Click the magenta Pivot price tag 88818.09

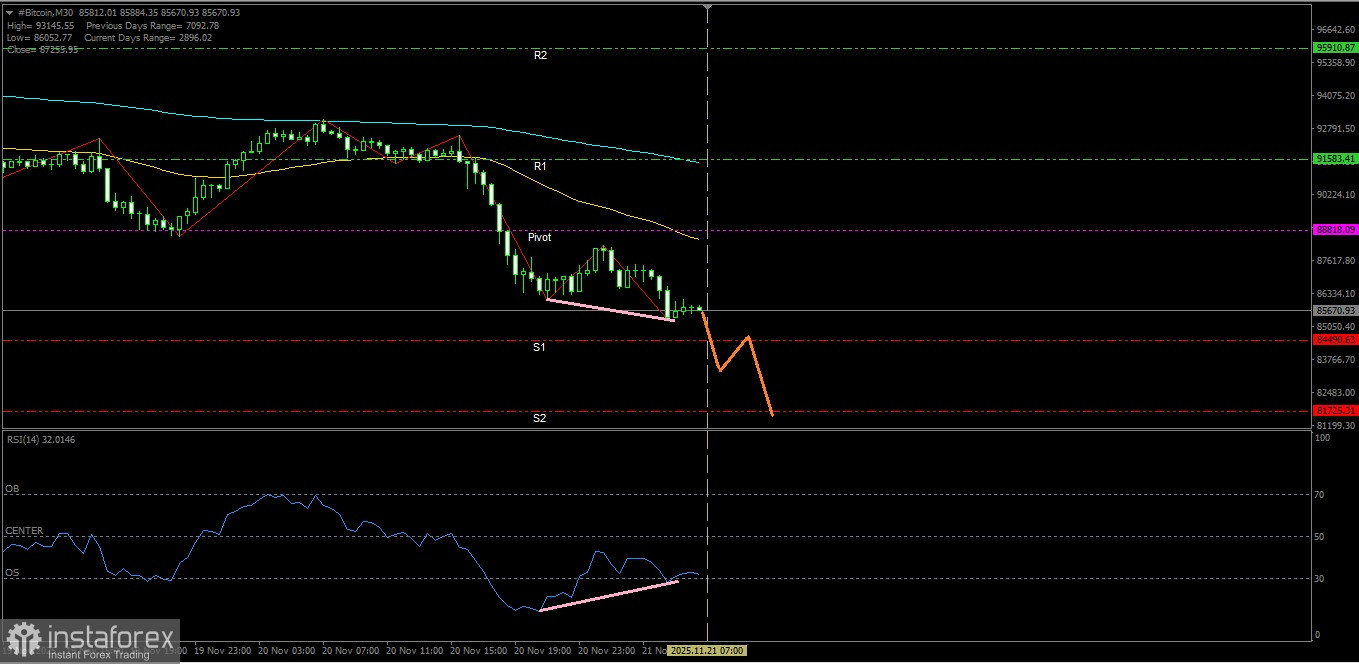coord(1337,230)
